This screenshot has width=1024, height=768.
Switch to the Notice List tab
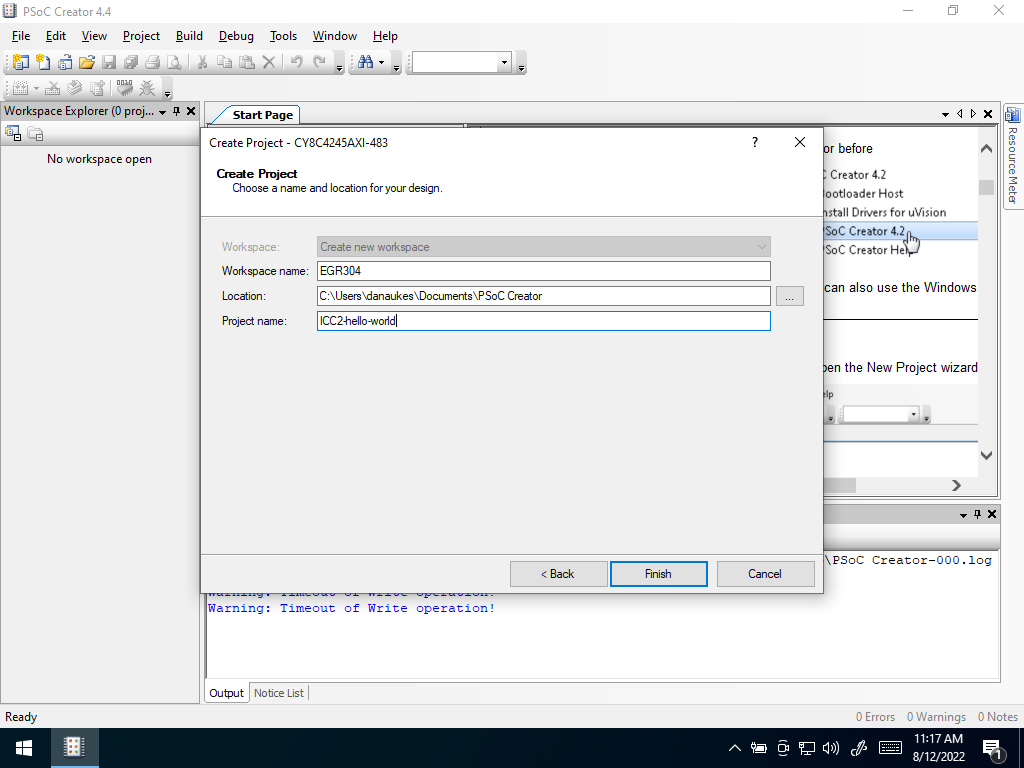(279, 693)
